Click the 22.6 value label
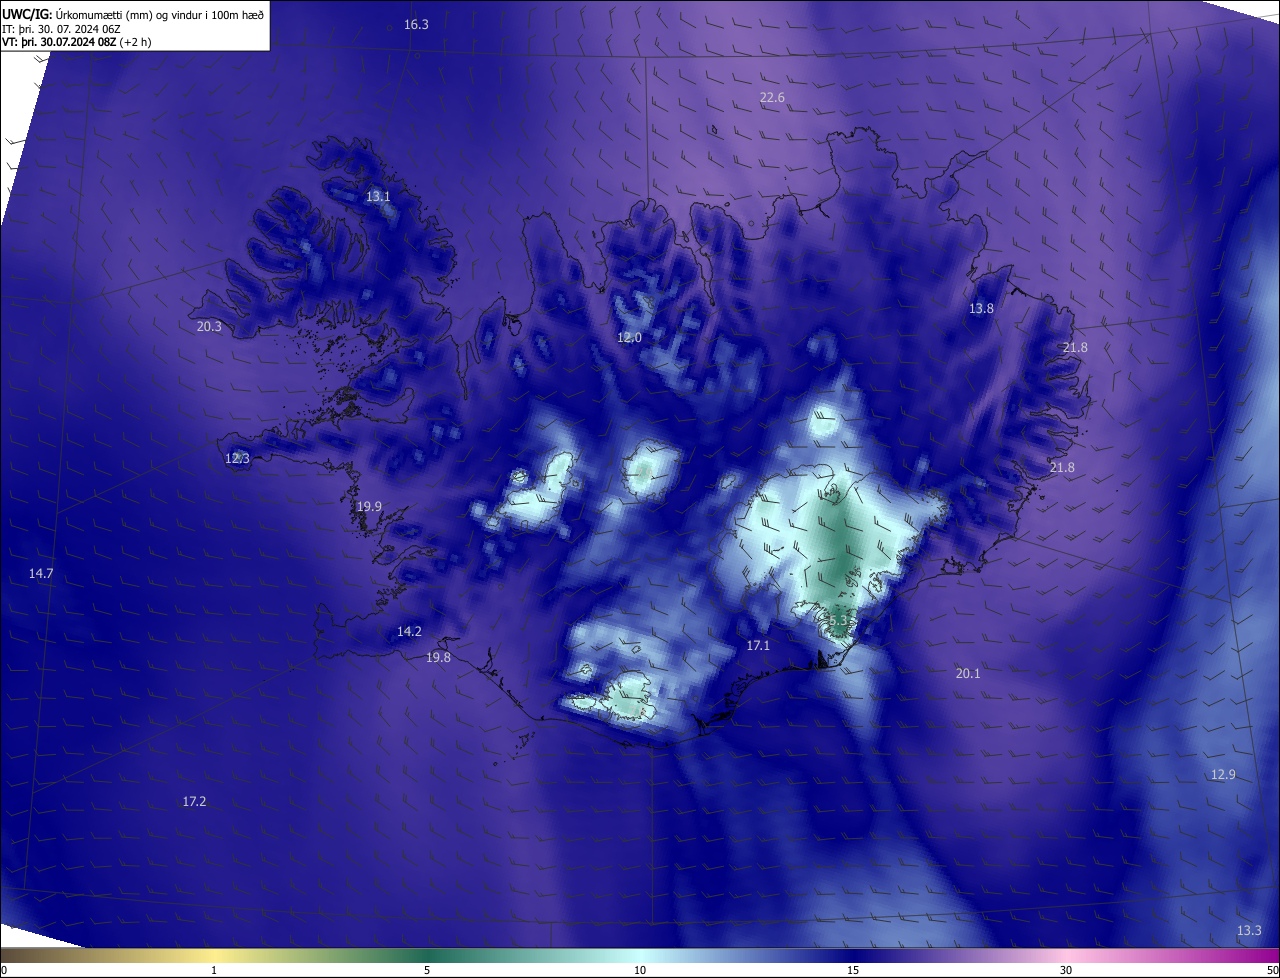1280x978 pixels. click(772, 97)
